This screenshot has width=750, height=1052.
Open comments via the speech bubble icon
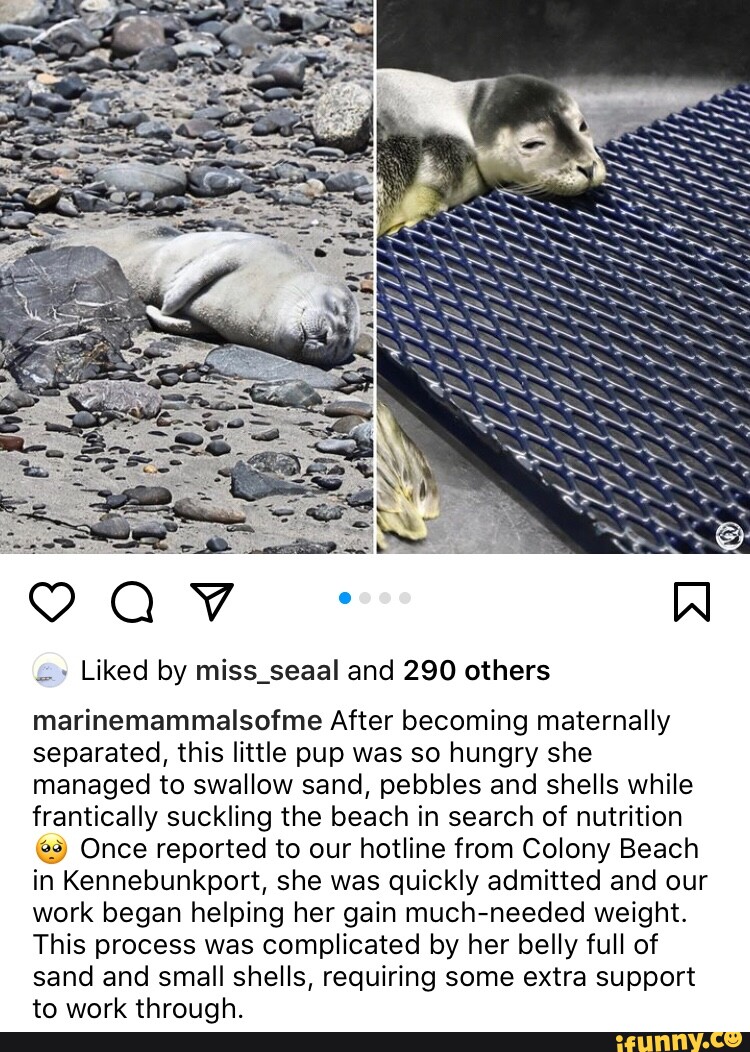(x=132, y=602)
